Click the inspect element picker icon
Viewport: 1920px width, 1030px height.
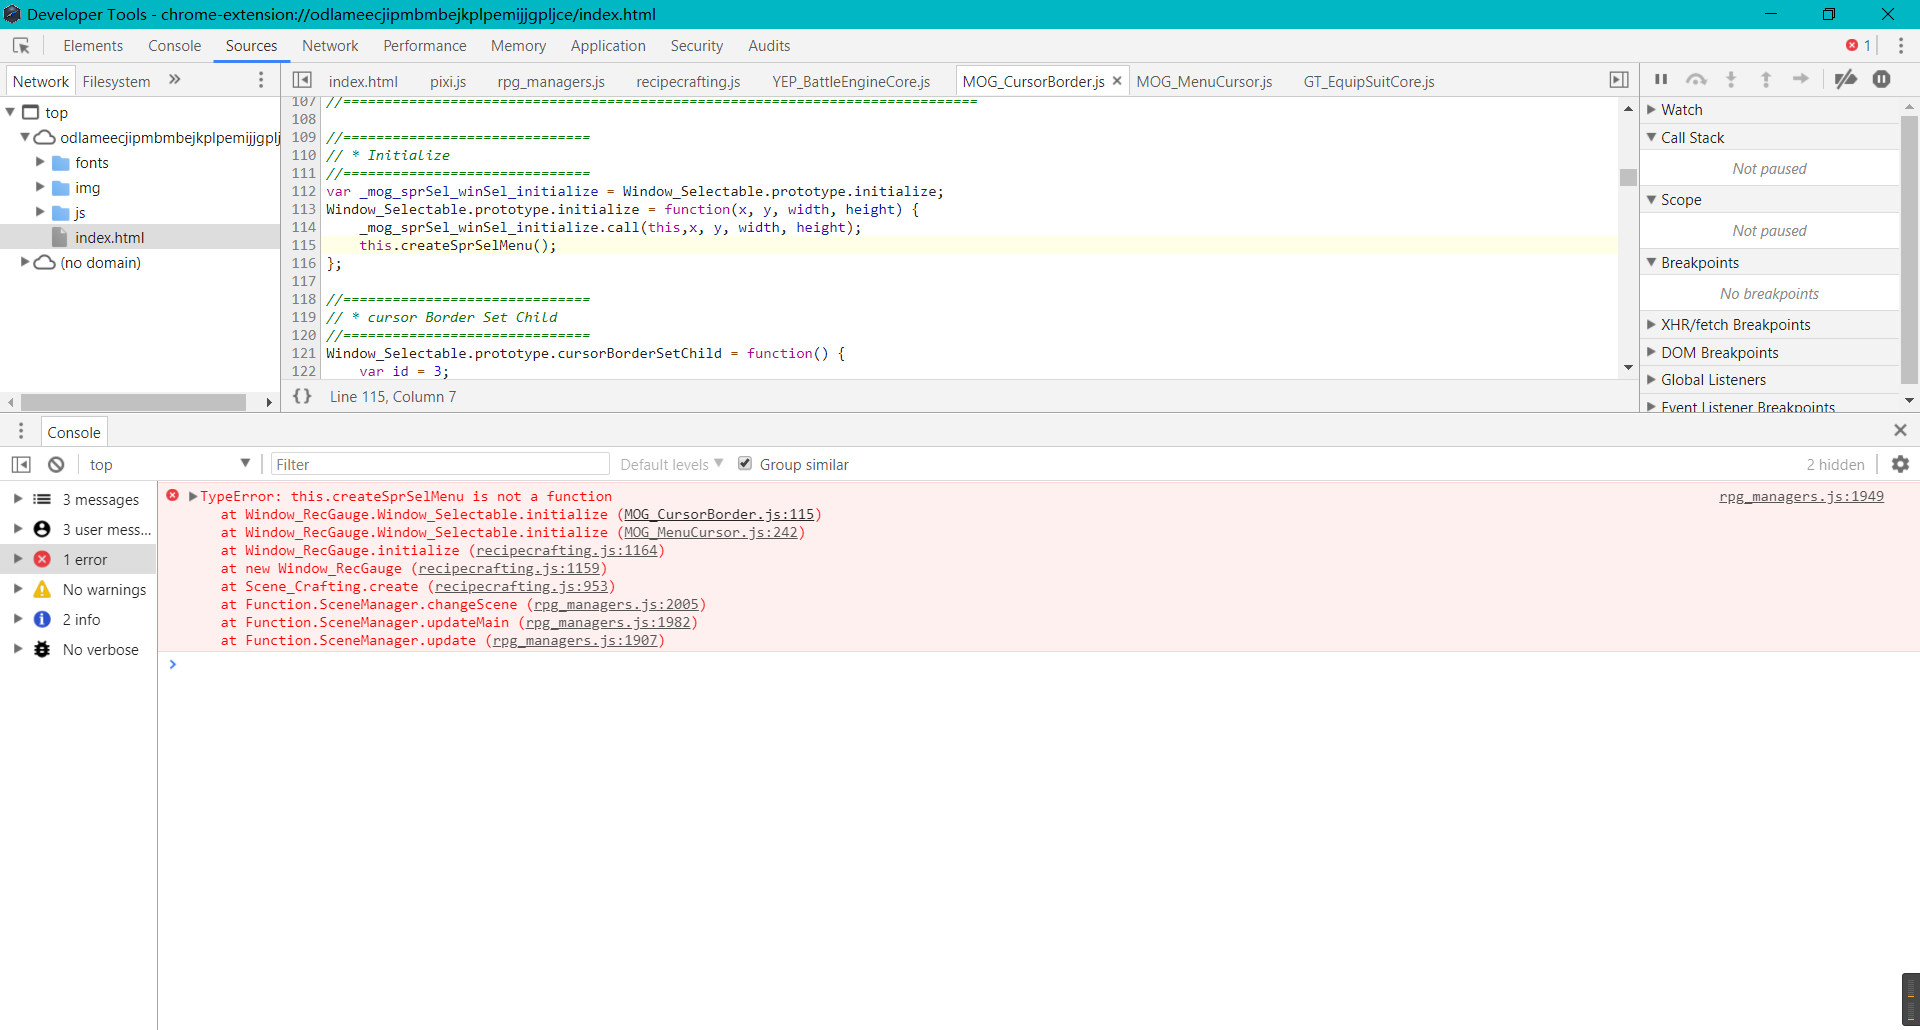(21, 46)
